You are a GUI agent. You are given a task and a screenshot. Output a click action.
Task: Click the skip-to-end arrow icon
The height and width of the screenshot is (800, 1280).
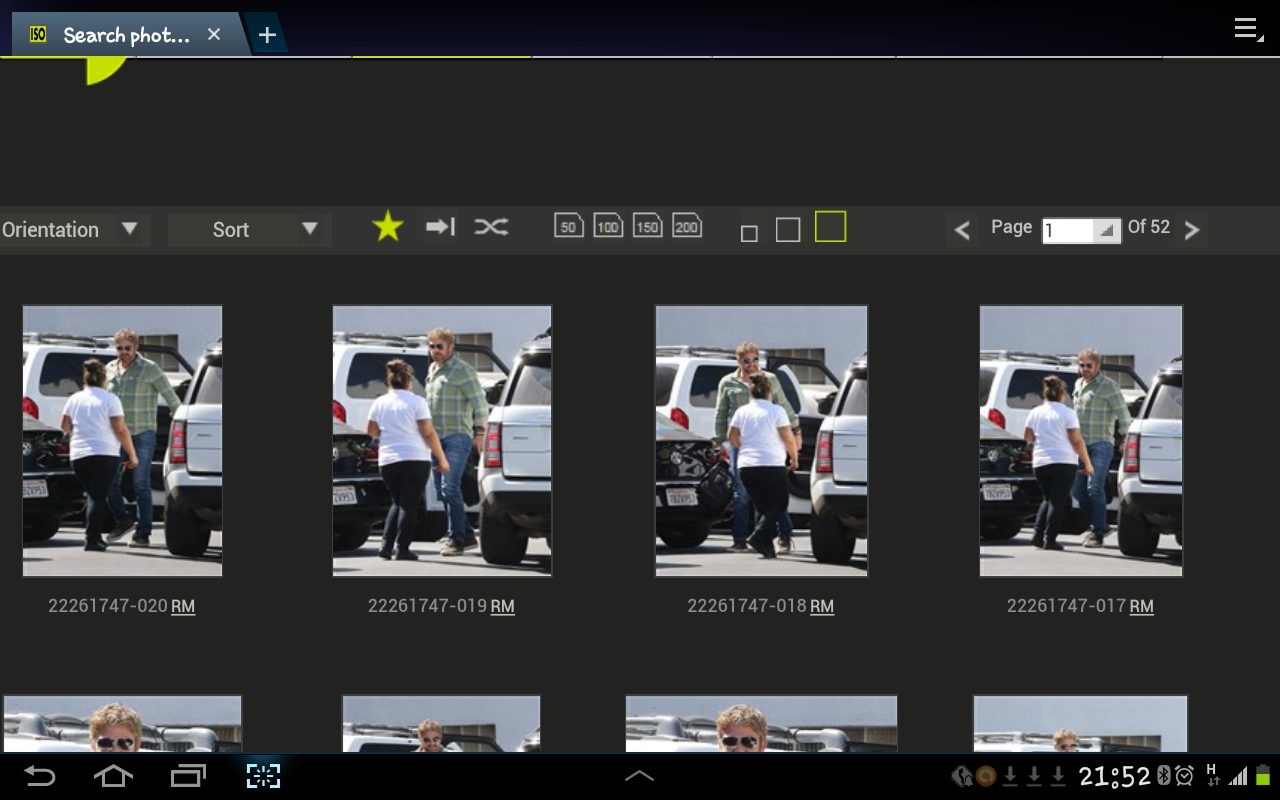440,227
